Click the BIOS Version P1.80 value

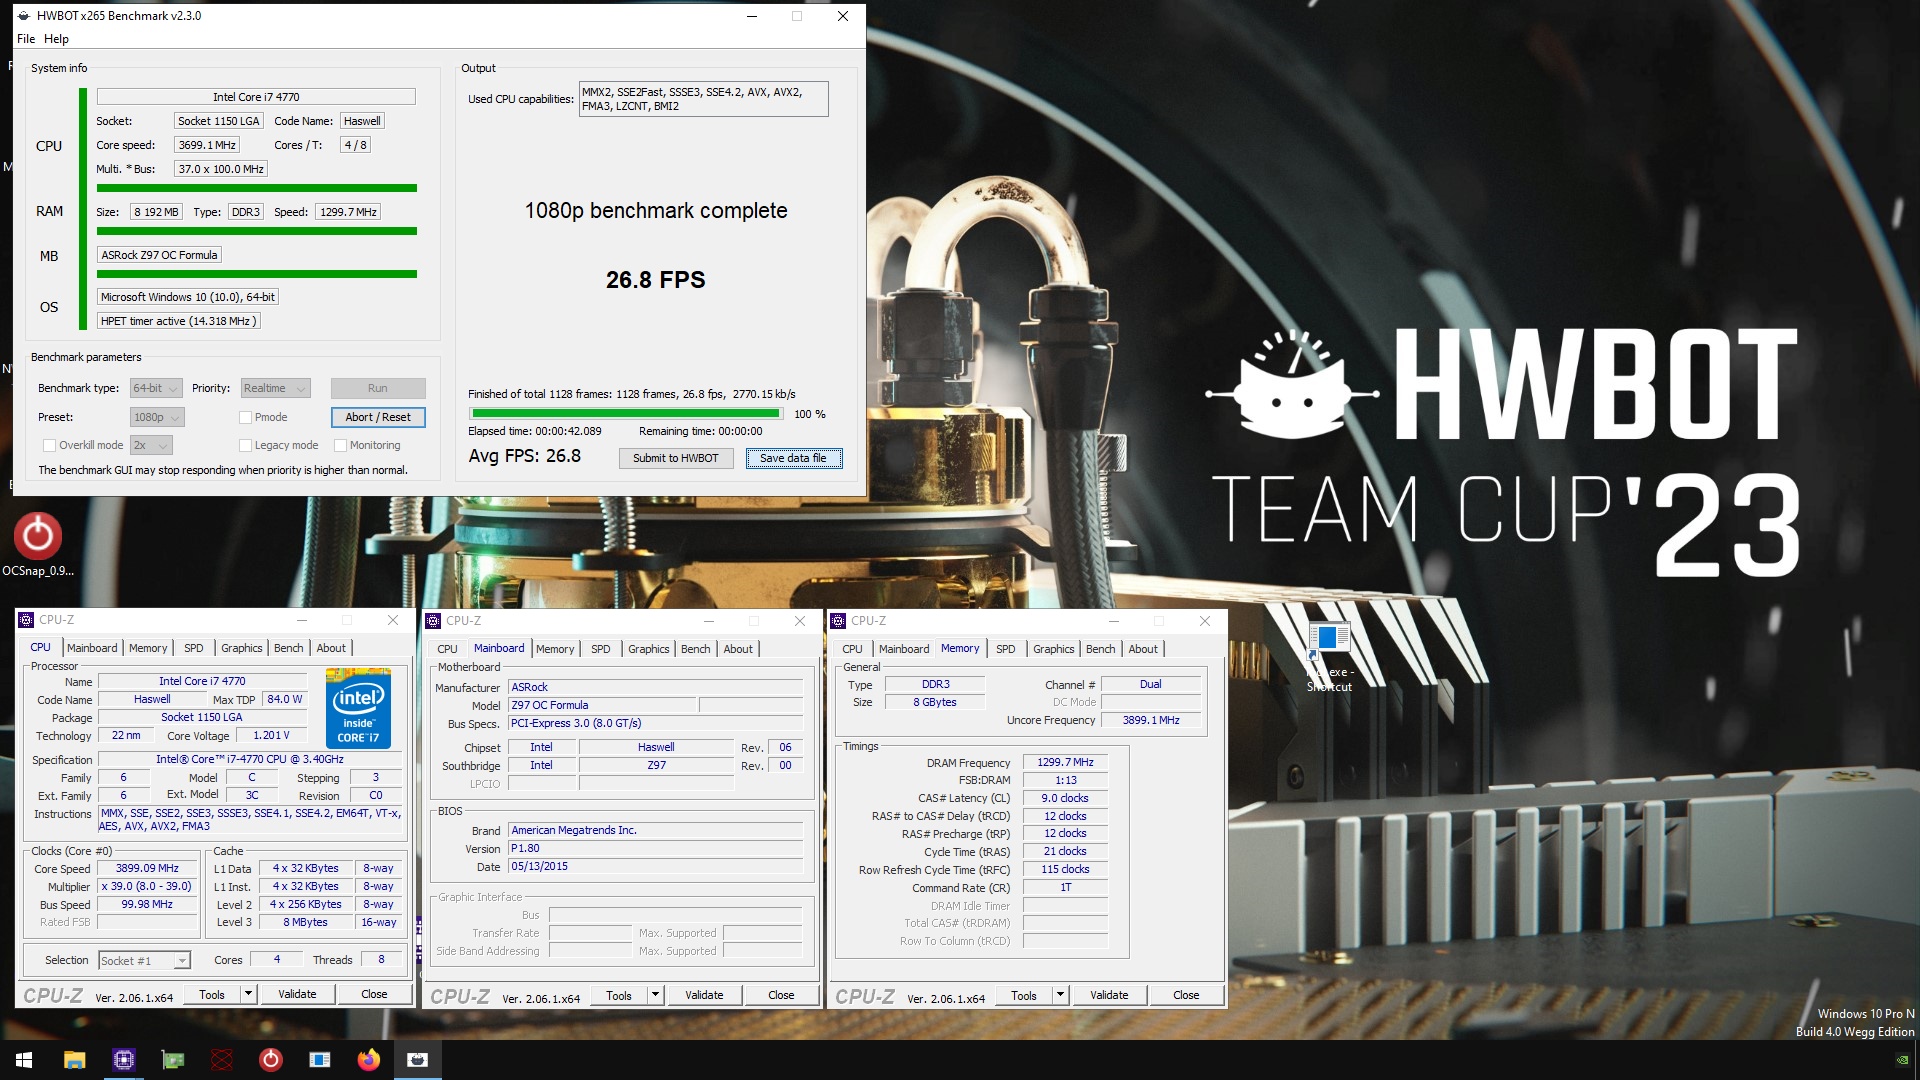pos(655,848)
